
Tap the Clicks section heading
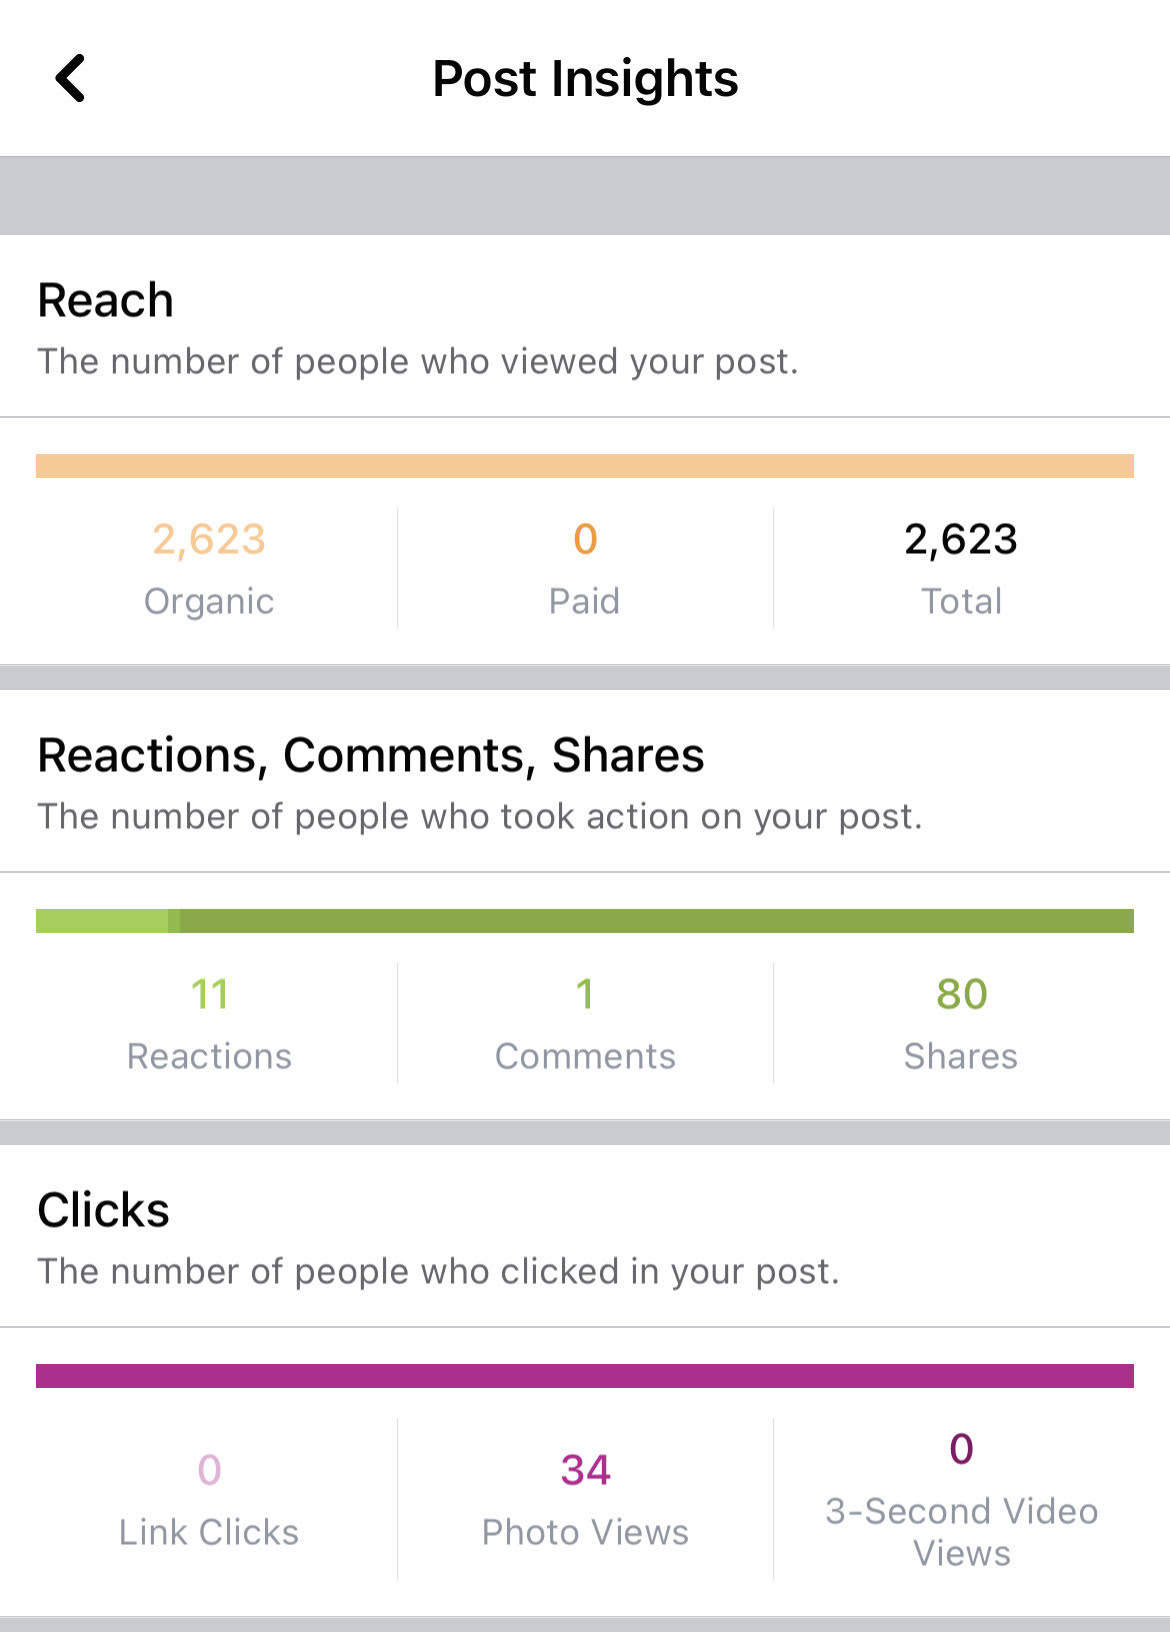coord(104,1210)
